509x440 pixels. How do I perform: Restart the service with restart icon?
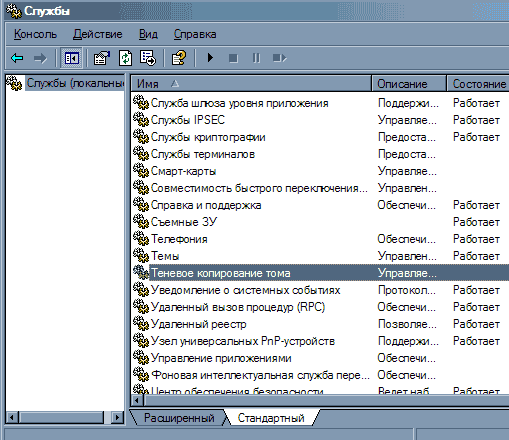click(279, 58)
